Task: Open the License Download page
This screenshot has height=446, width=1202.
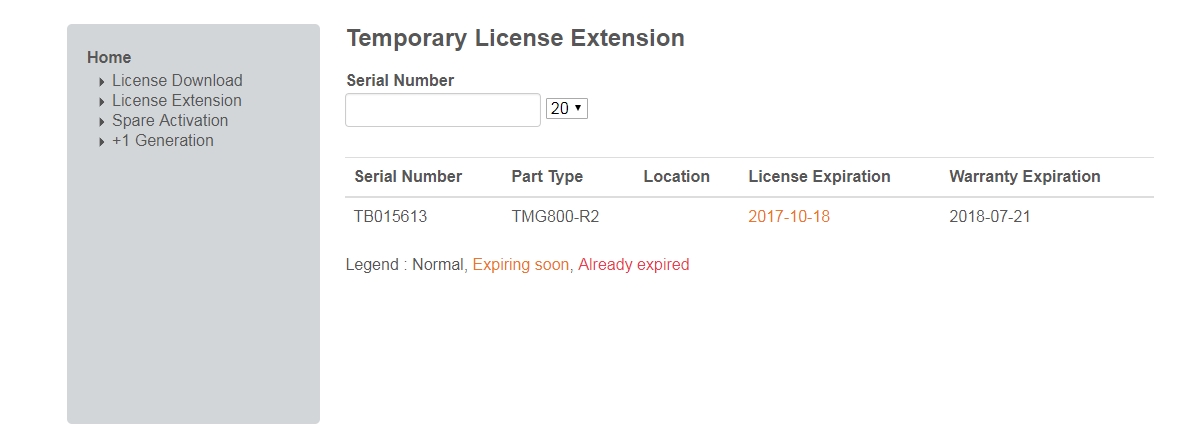Action: [x=177, y=81]
